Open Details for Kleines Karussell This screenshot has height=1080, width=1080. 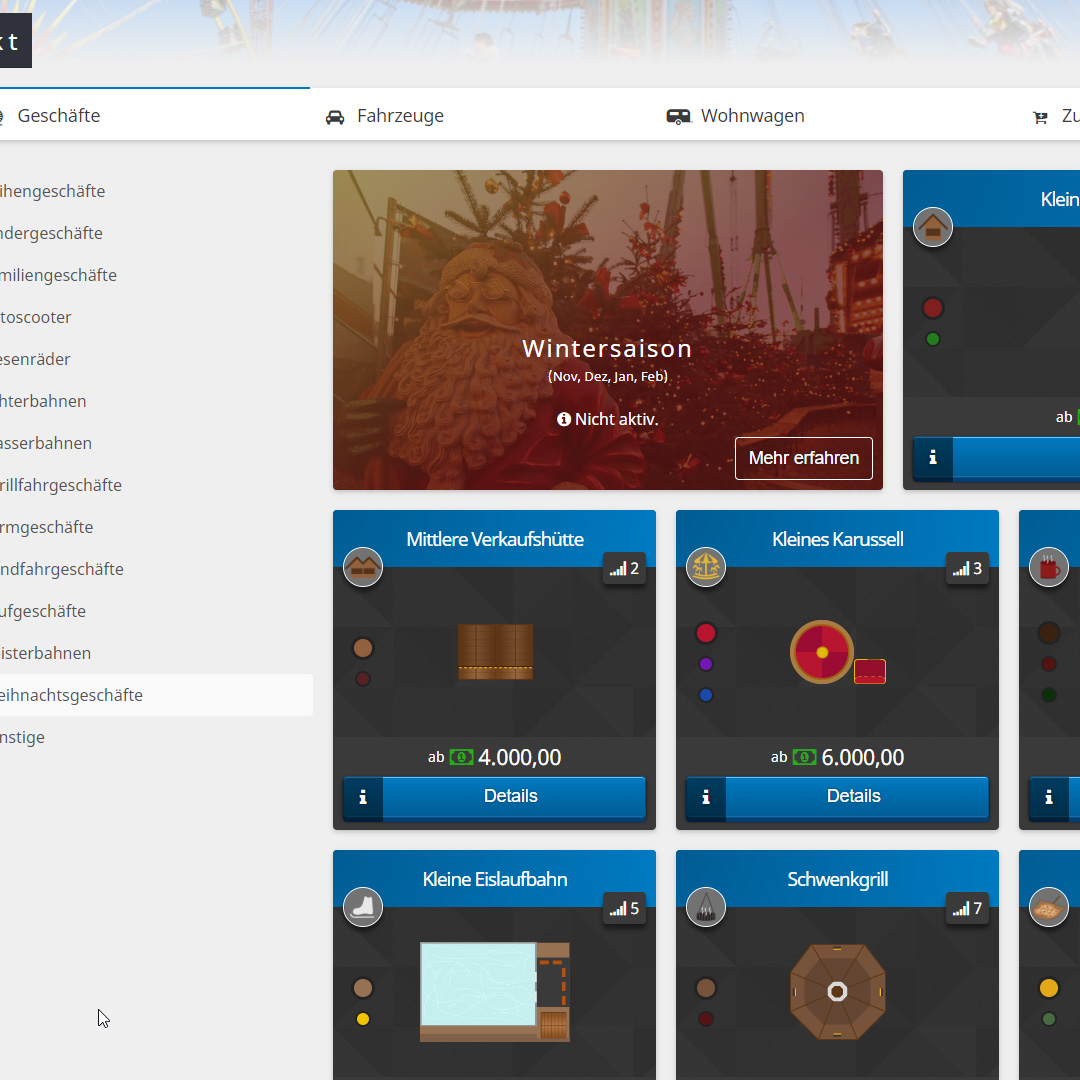click(x=854, y=797)
